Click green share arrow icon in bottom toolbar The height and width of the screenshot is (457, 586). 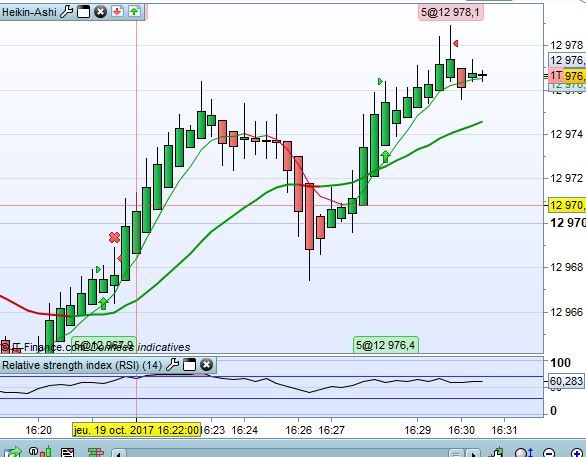click(13, 452)
